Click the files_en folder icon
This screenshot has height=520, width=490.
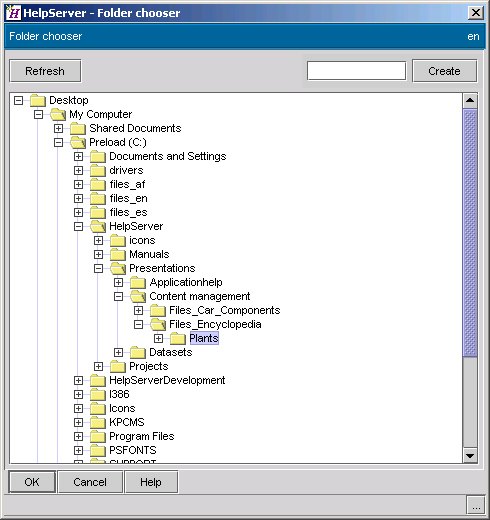98,198
